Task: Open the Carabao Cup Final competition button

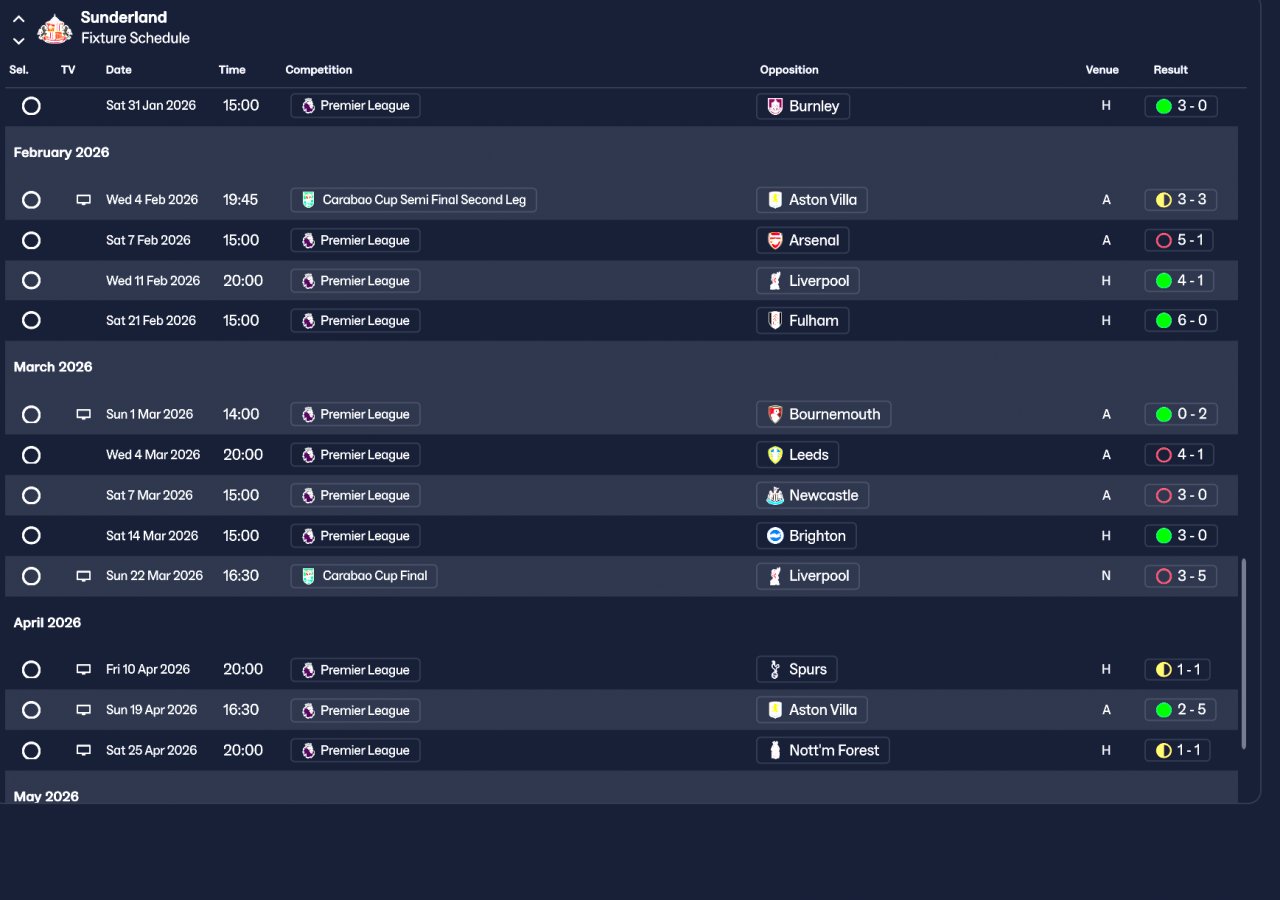Action: coord(364,576)
